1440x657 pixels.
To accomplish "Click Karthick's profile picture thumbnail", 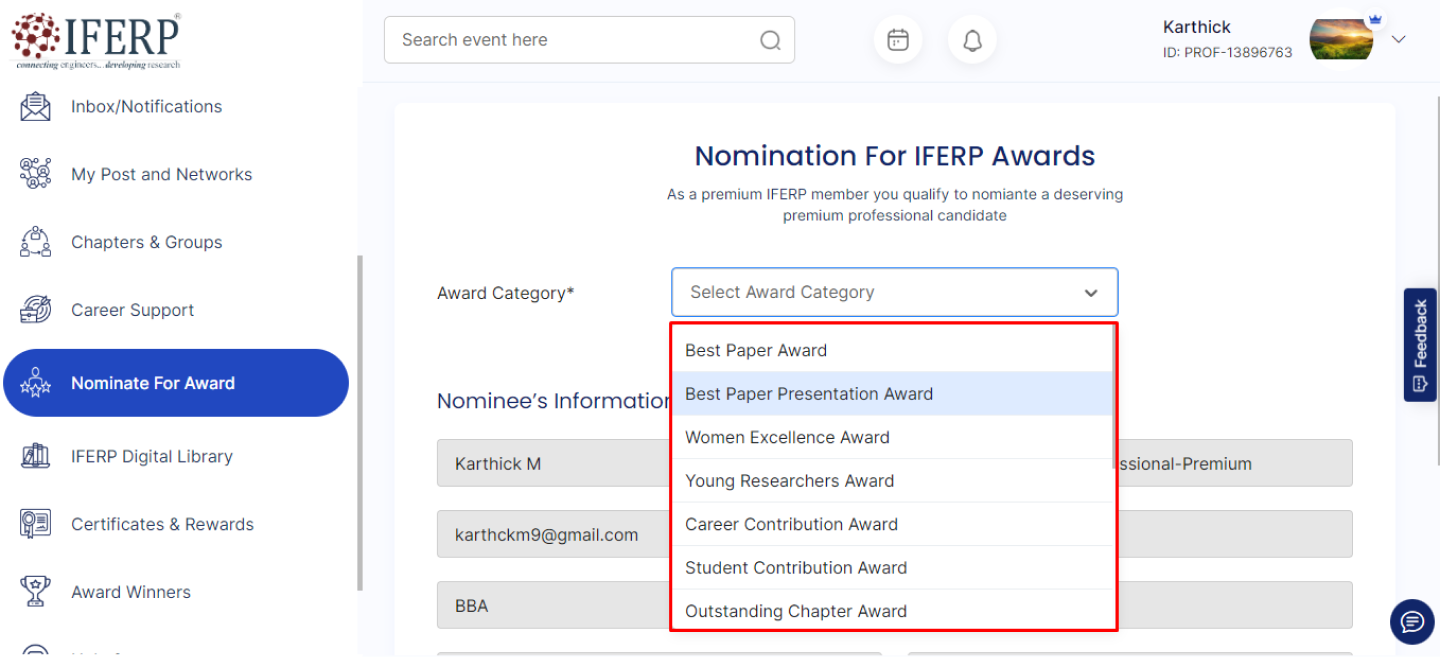I will click(x=1341, y=40).
